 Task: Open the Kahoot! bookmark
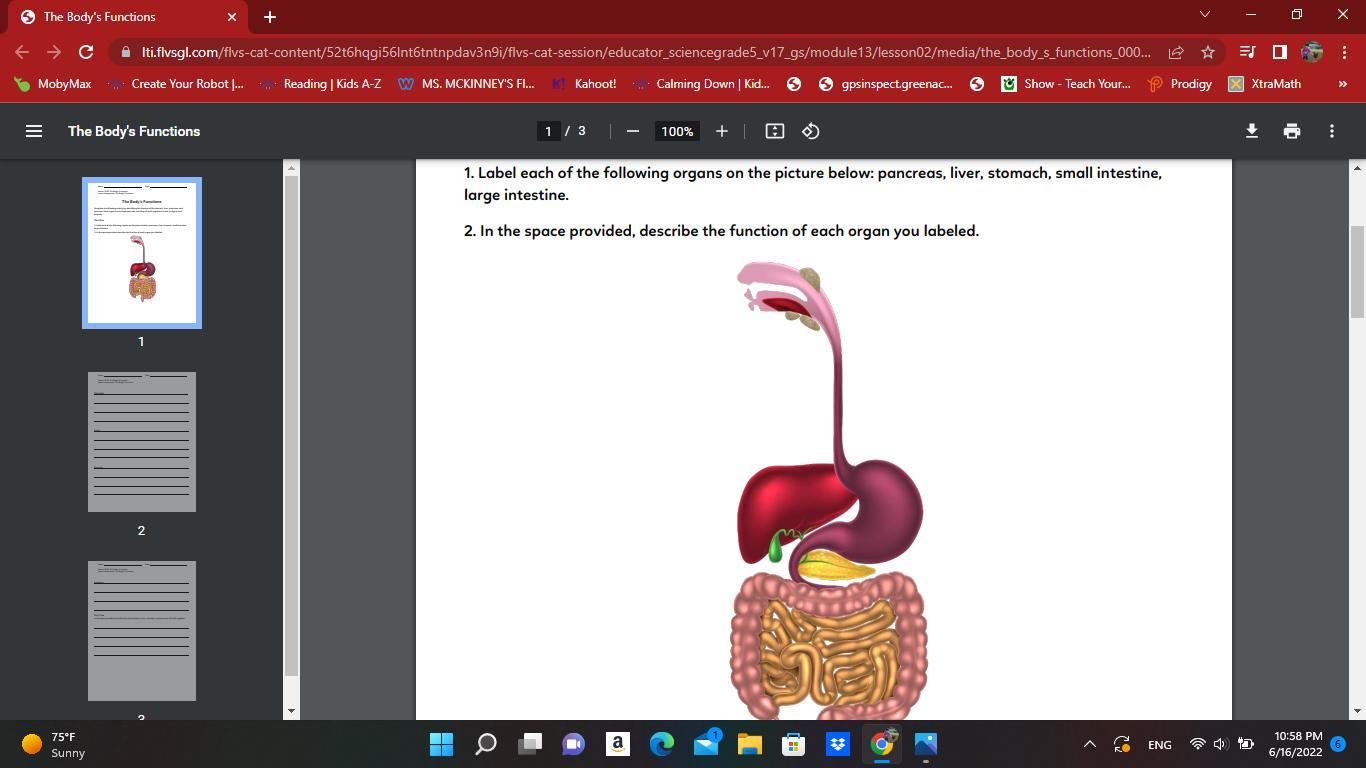(x=584, y=84)
